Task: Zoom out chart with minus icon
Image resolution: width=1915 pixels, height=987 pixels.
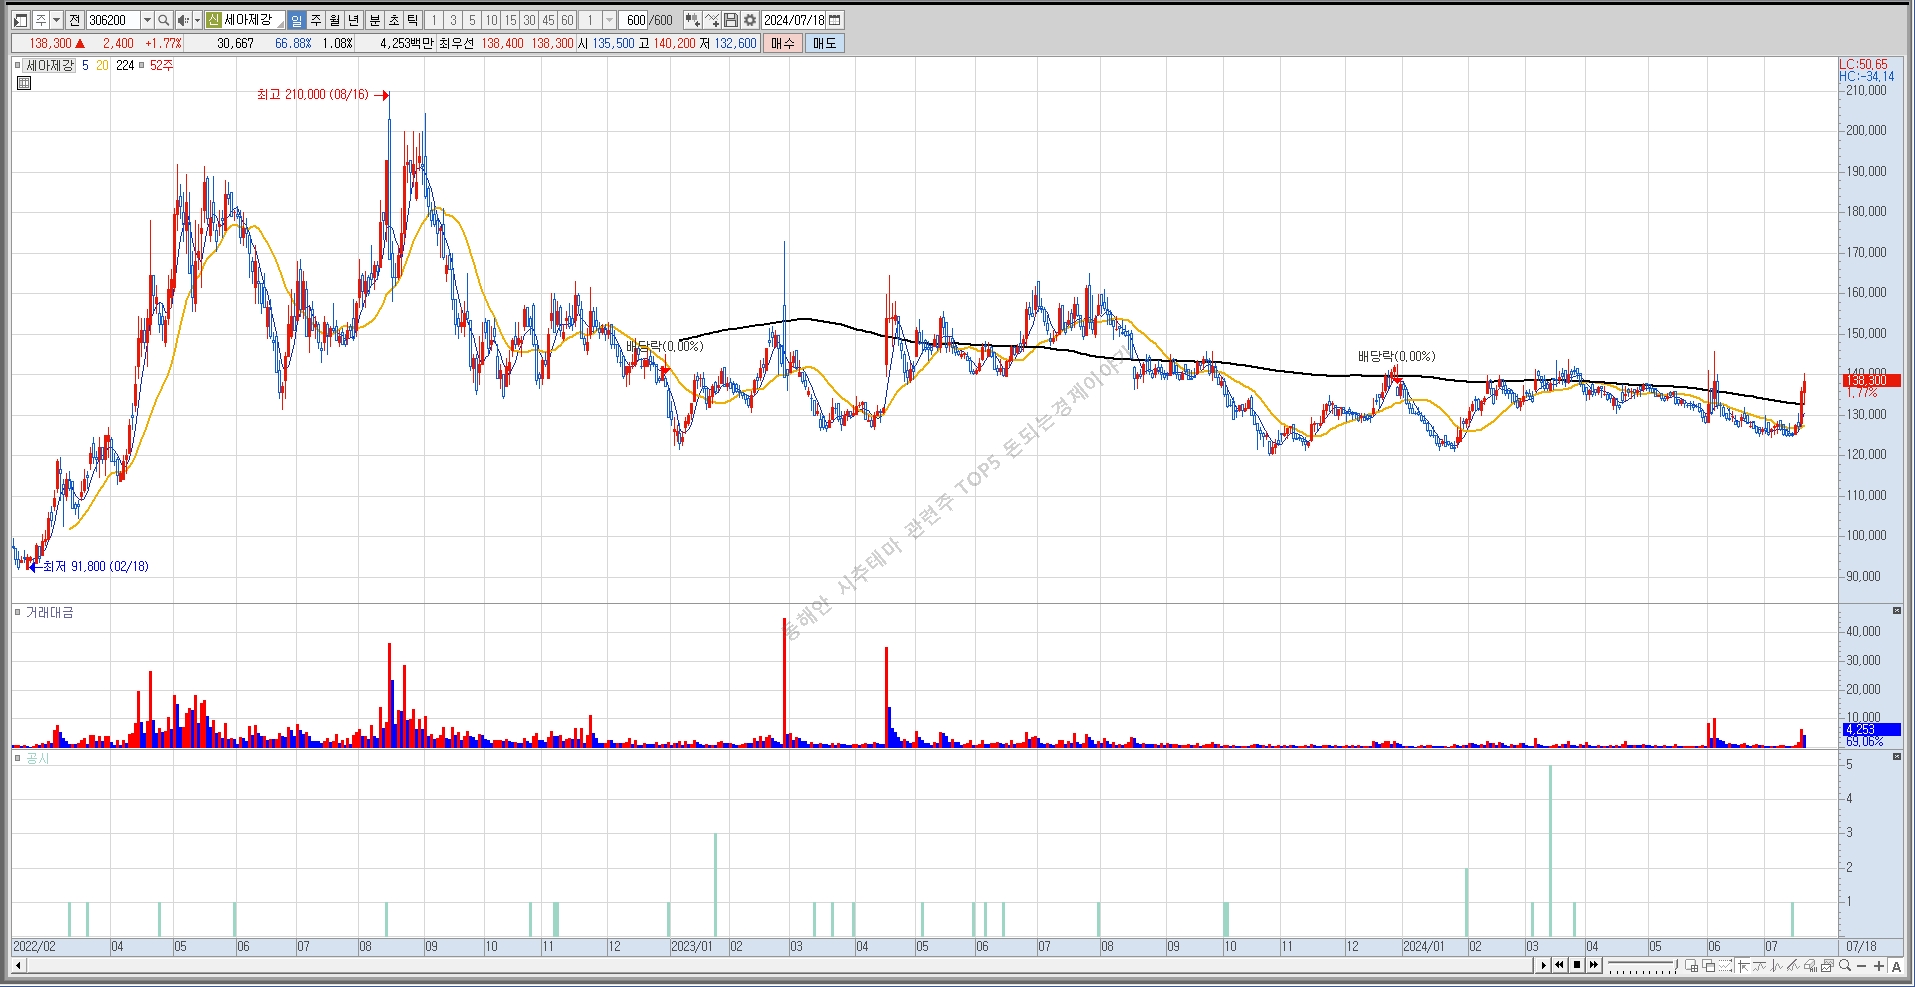Action: 1861,966
